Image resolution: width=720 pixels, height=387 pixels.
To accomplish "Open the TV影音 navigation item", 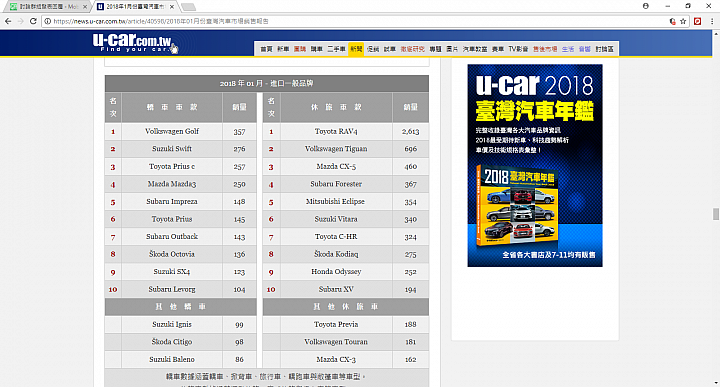I will 518,49.
